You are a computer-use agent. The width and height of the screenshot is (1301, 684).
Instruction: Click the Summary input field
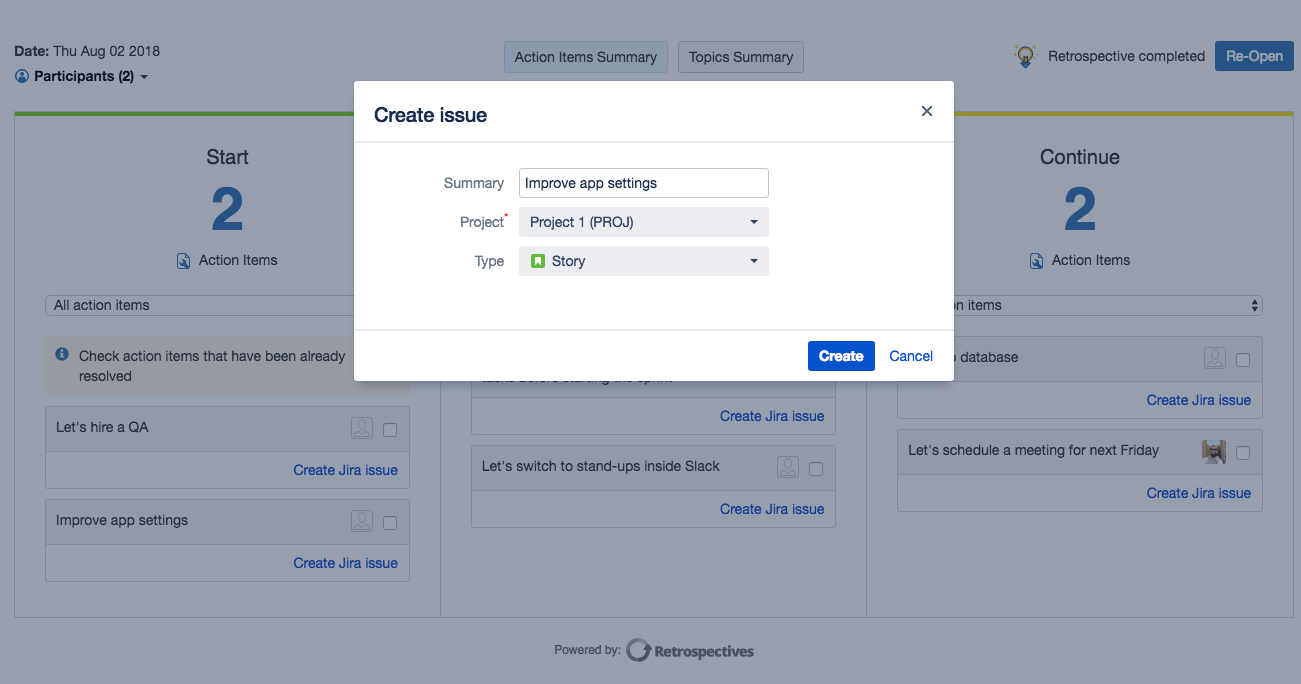pyautogui.click(x=644, y=183)
